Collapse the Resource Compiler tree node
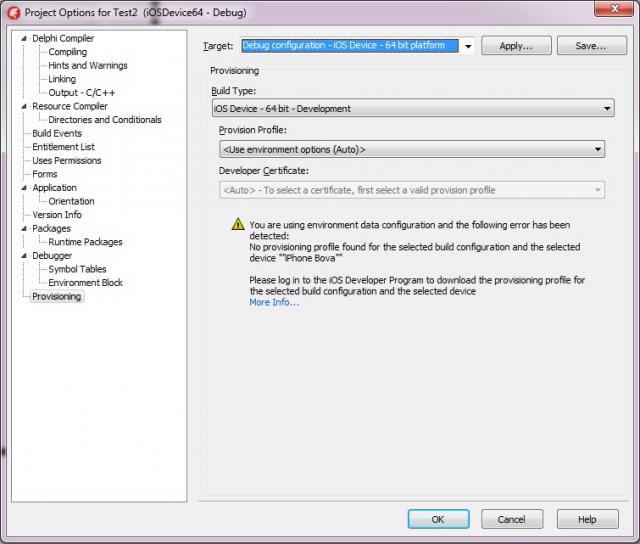 click(24, 106)
